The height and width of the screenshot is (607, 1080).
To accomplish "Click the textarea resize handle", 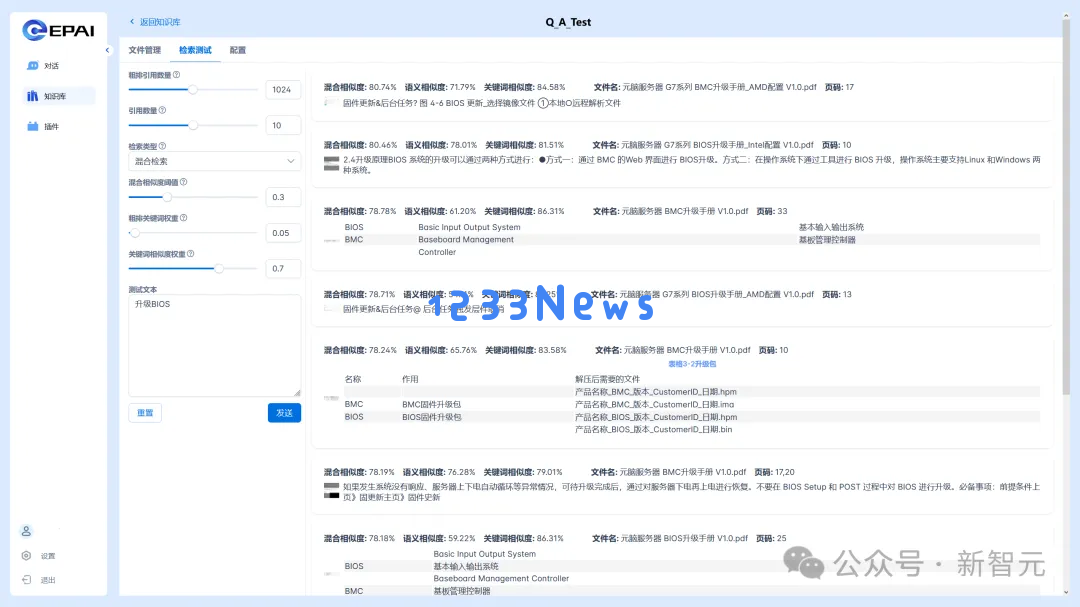I will pos(297,393).
